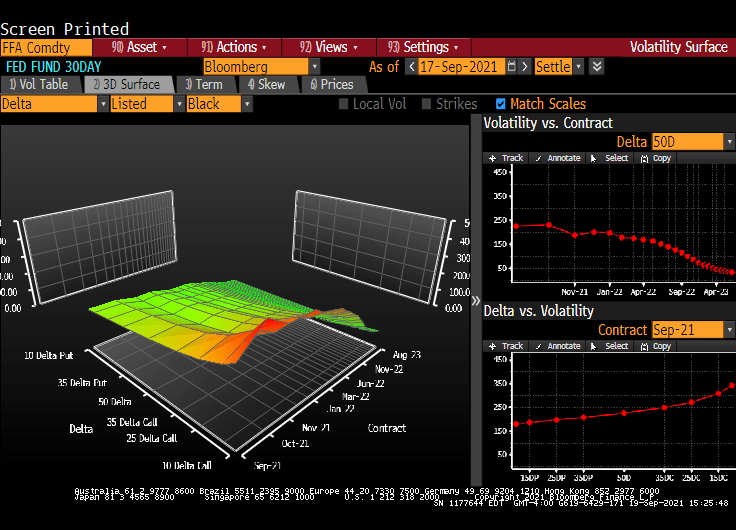Image resolution: width=736 pixels, height=530 pixels.
Task: Collapse side panel with the double arrow handle
Action: (475, 300)
